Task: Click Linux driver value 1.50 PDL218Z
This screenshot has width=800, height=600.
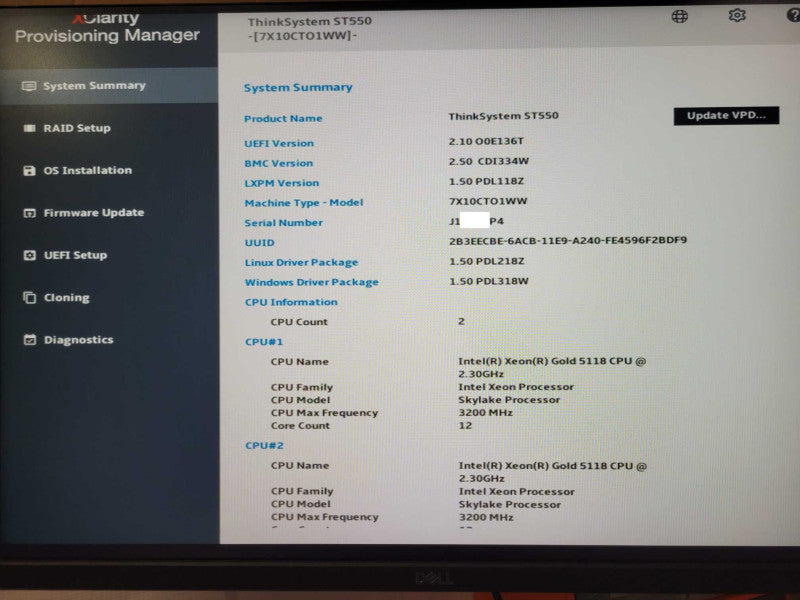Action: [x=487, y=261]
